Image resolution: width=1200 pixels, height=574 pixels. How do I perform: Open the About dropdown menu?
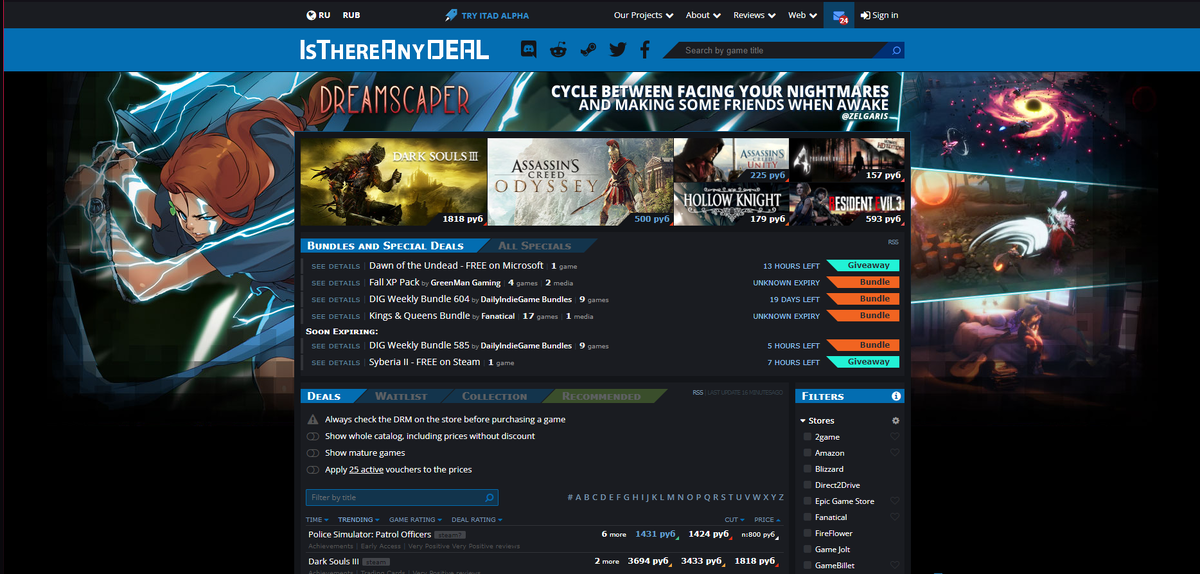click(x=703, y=15)
